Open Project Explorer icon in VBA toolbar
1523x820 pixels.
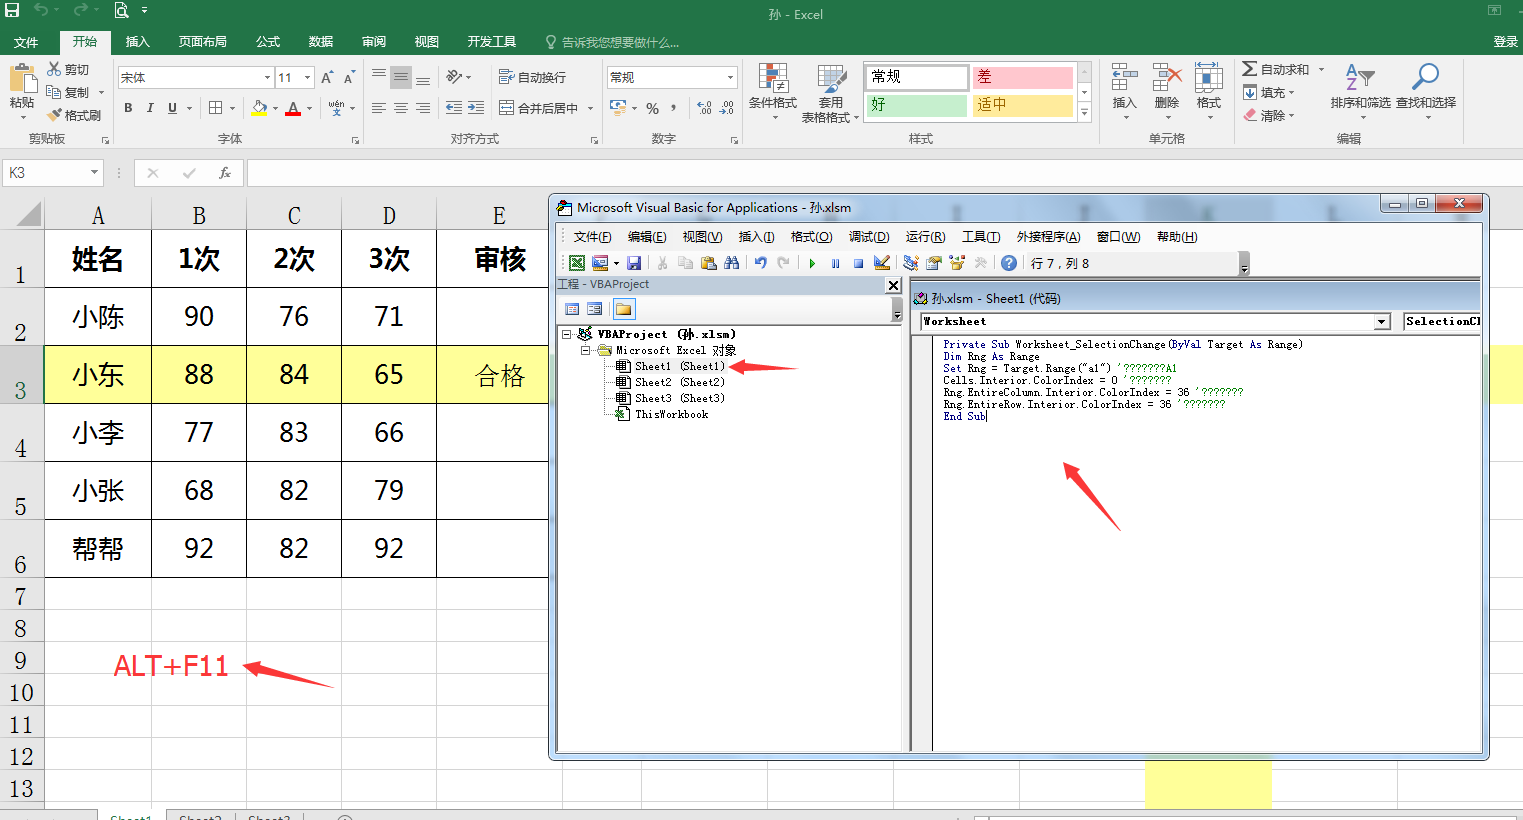911,263
